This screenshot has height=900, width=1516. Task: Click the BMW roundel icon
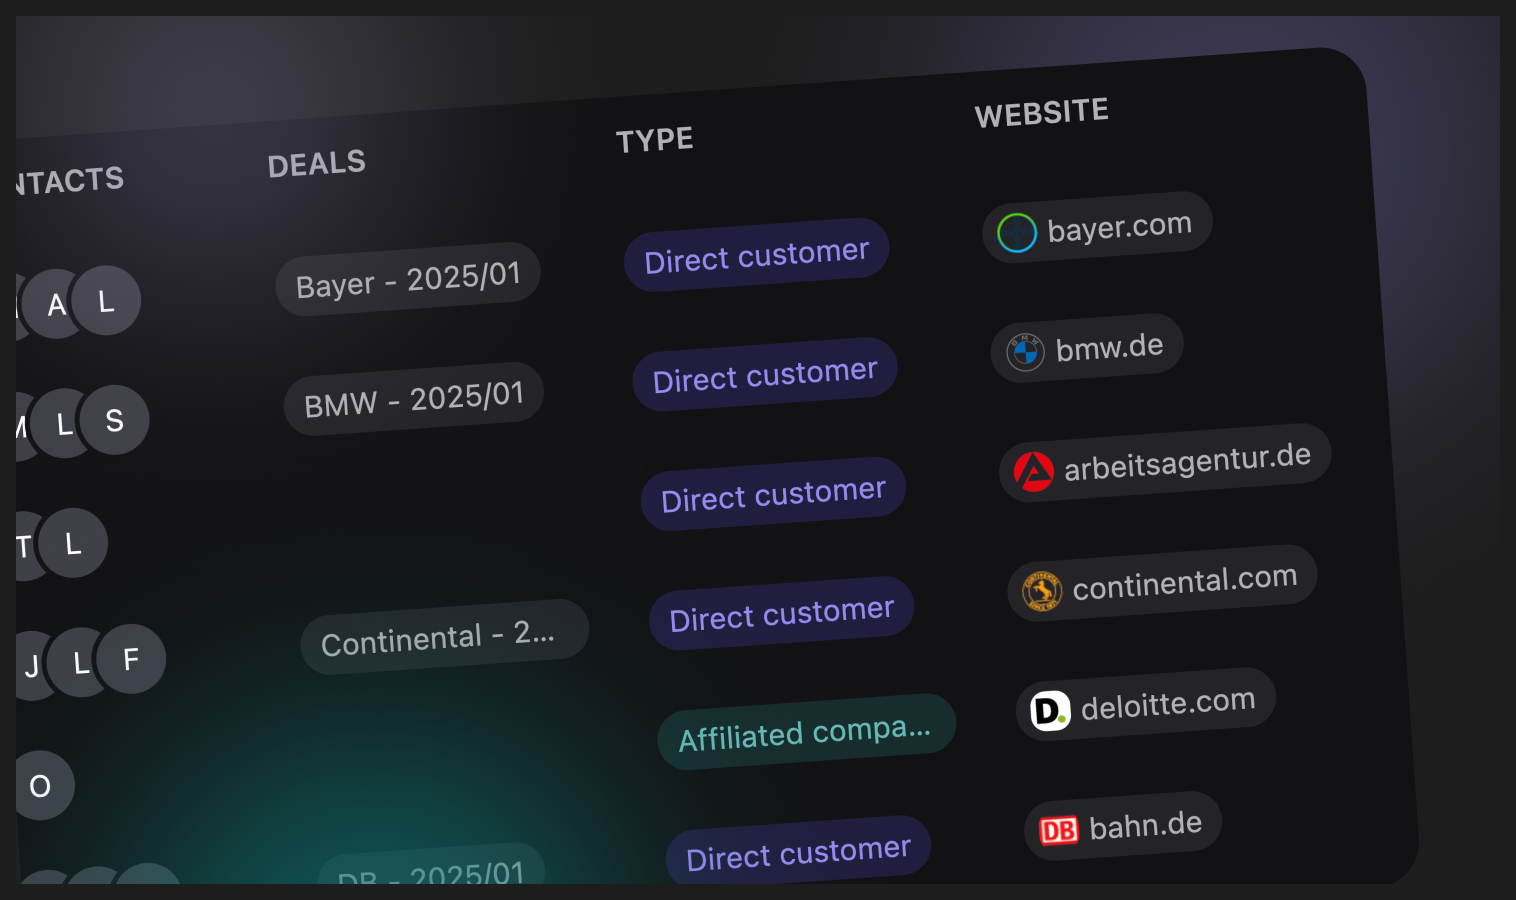(x=1025, y=352)
